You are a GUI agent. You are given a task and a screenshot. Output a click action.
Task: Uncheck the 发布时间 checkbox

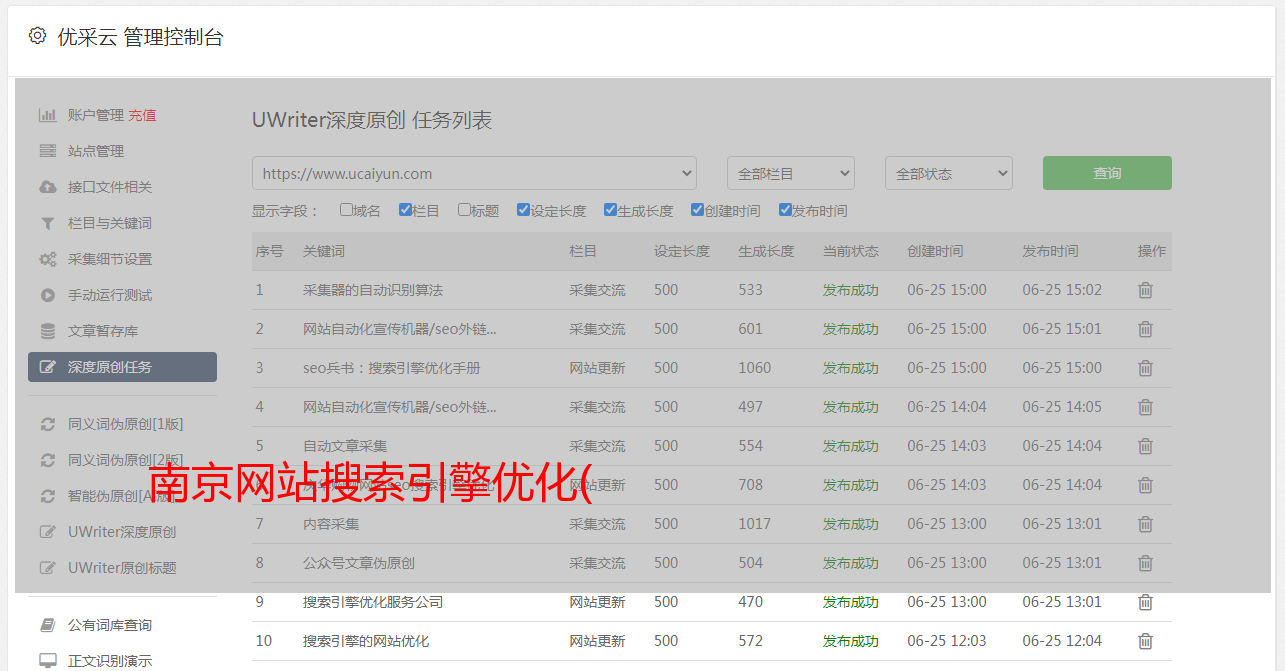click(x=785, y=210)
